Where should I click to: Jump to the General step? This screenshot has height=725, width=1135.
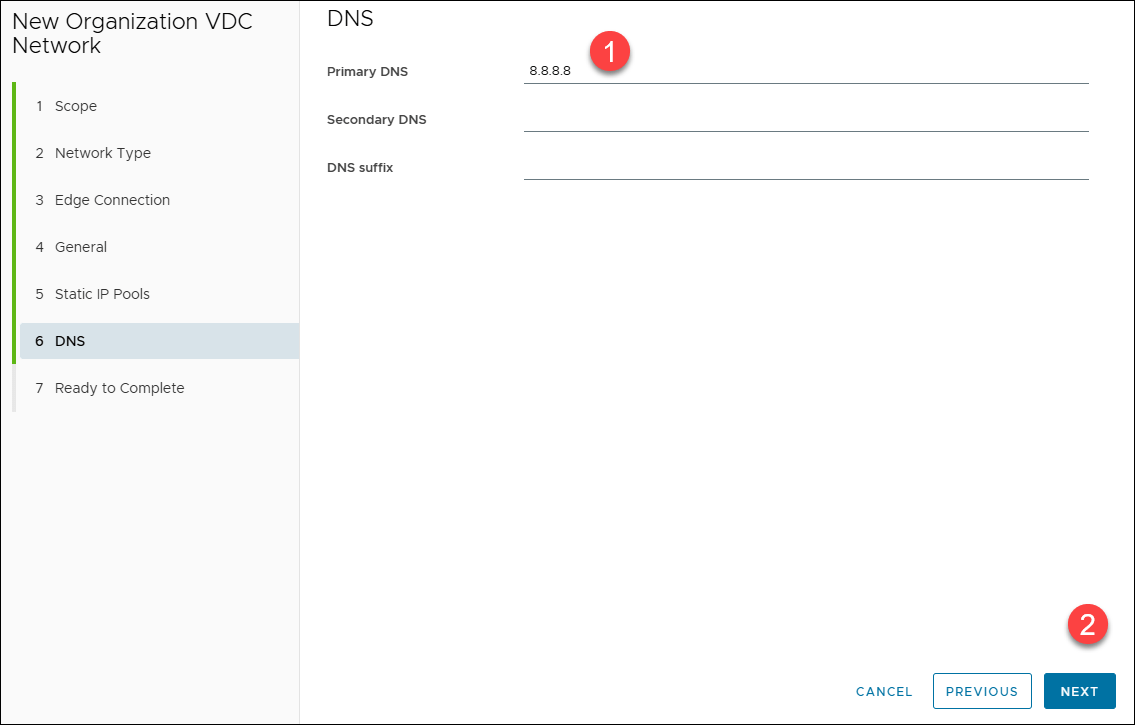click(x=80, y=247)
